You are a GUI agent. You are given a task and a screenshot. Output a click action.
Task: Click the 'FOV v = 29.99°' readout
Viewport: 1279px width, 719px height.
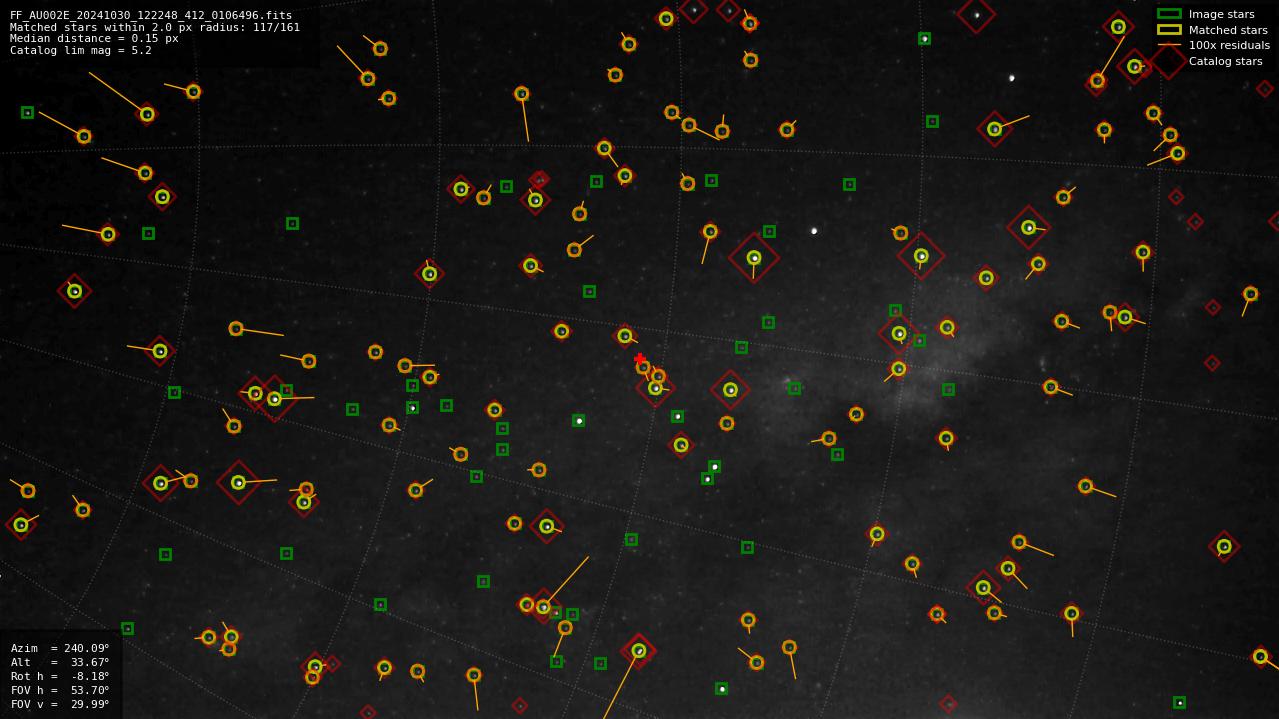60,704
